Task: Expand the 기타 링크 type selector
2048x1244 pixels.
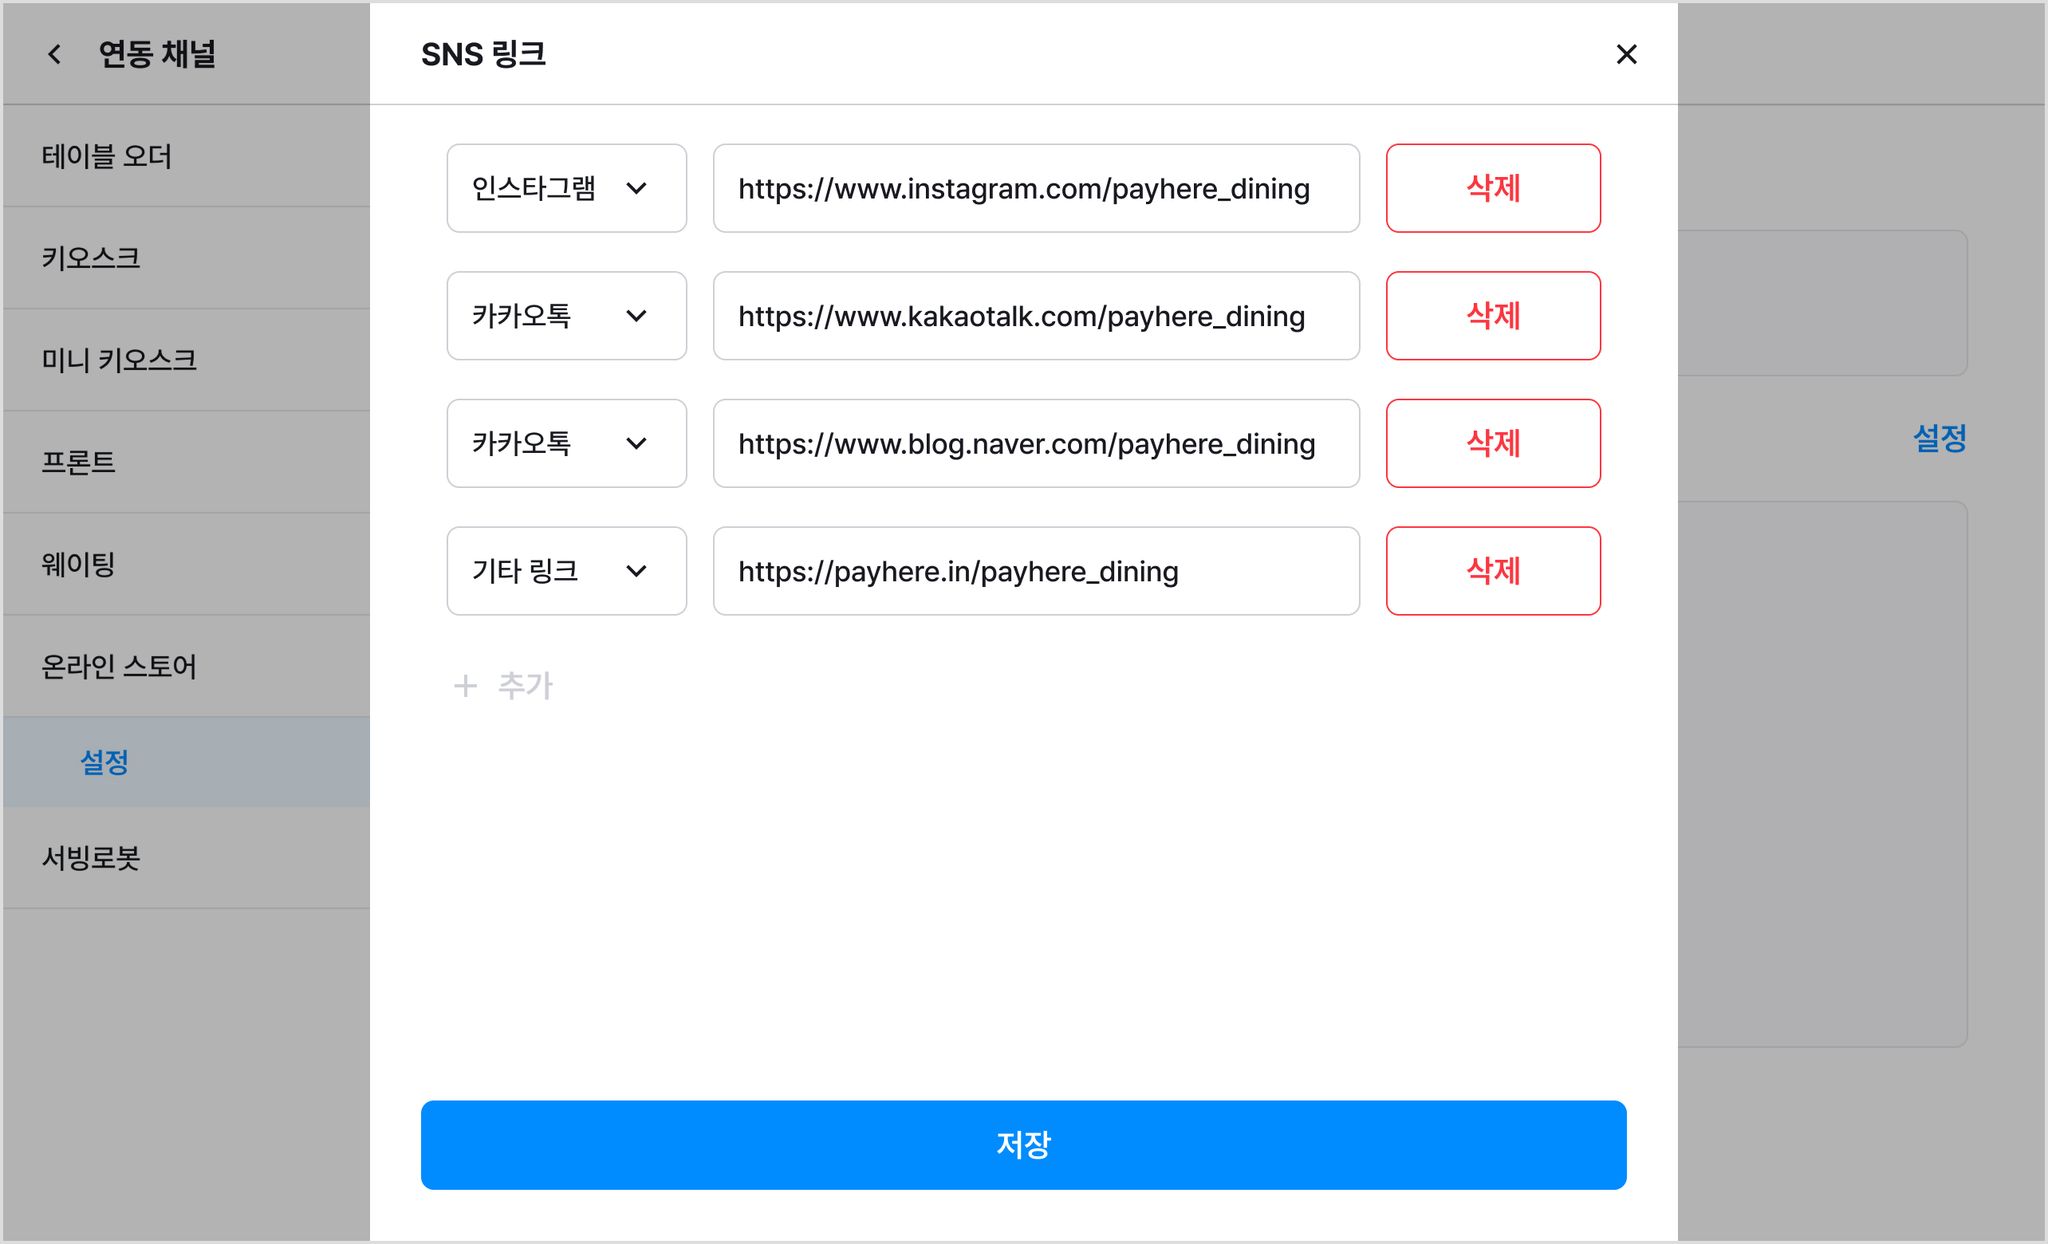Action: pyautogui.click(x=566, y=571)
